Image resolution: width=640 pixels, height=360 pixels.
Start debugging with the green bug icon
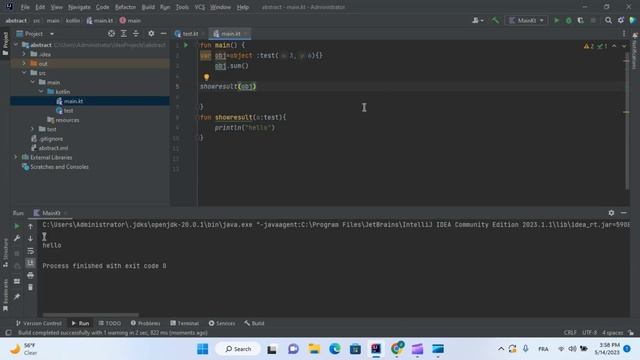(x=569, y=20)
